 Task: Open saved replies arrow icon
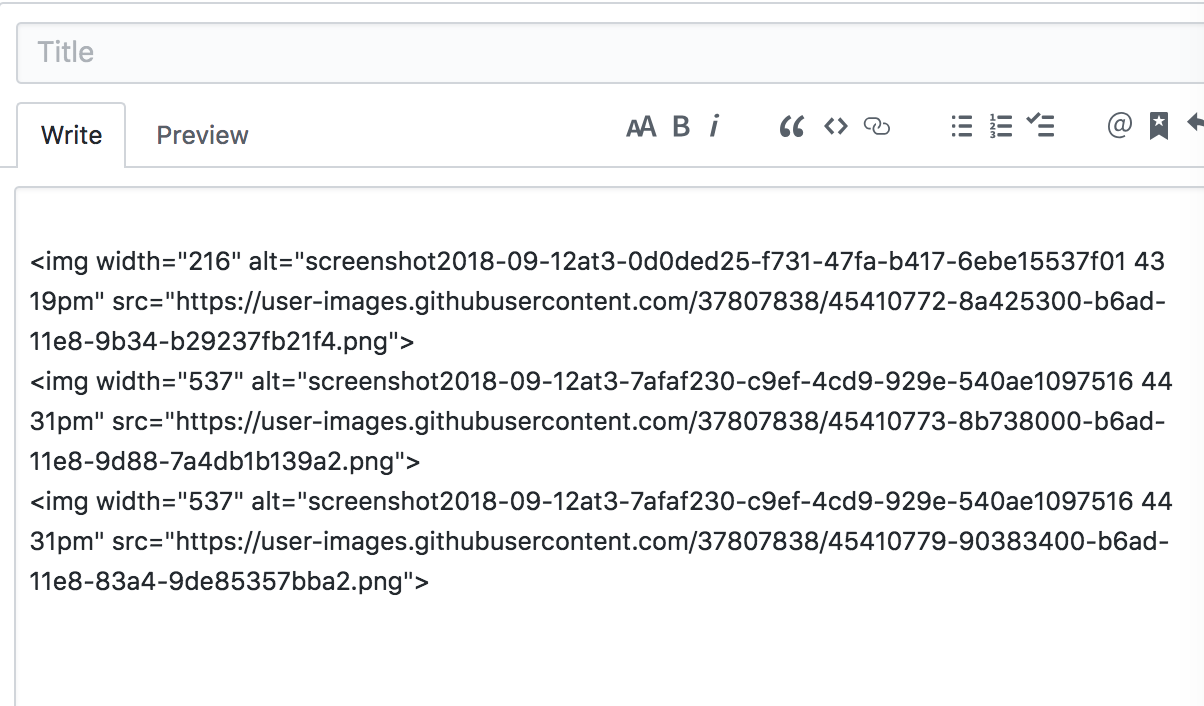click(1194, 123)
